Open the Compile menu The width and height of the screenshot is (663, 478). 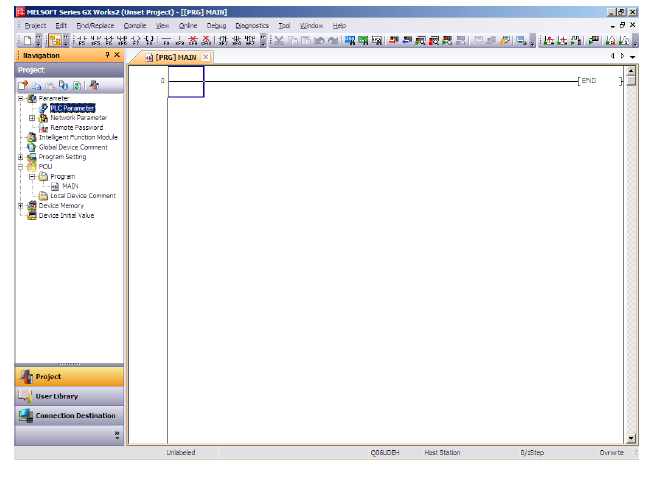pyautogui.click(x=134, y=25)
